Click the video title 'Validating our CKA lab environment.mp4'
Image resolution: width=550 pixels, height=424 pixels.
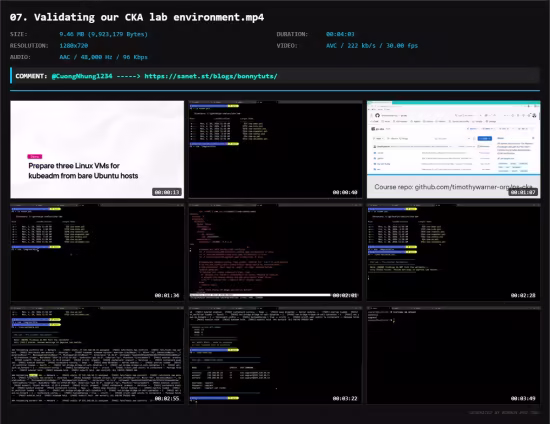click(137, 17)
